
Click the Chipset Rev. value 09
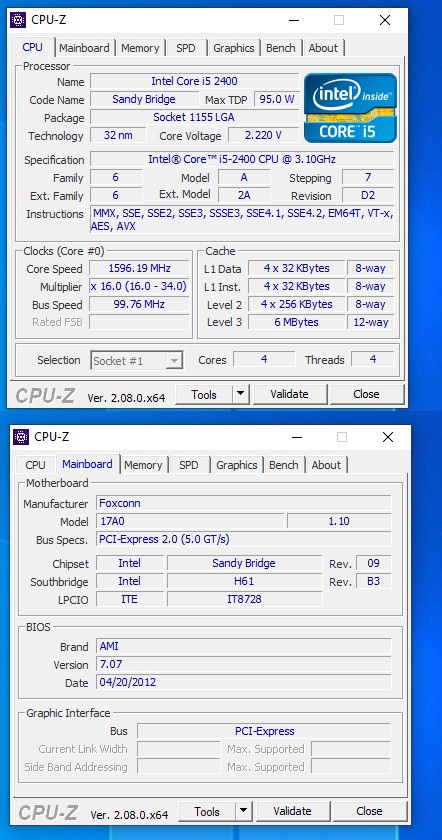point(373,563)
